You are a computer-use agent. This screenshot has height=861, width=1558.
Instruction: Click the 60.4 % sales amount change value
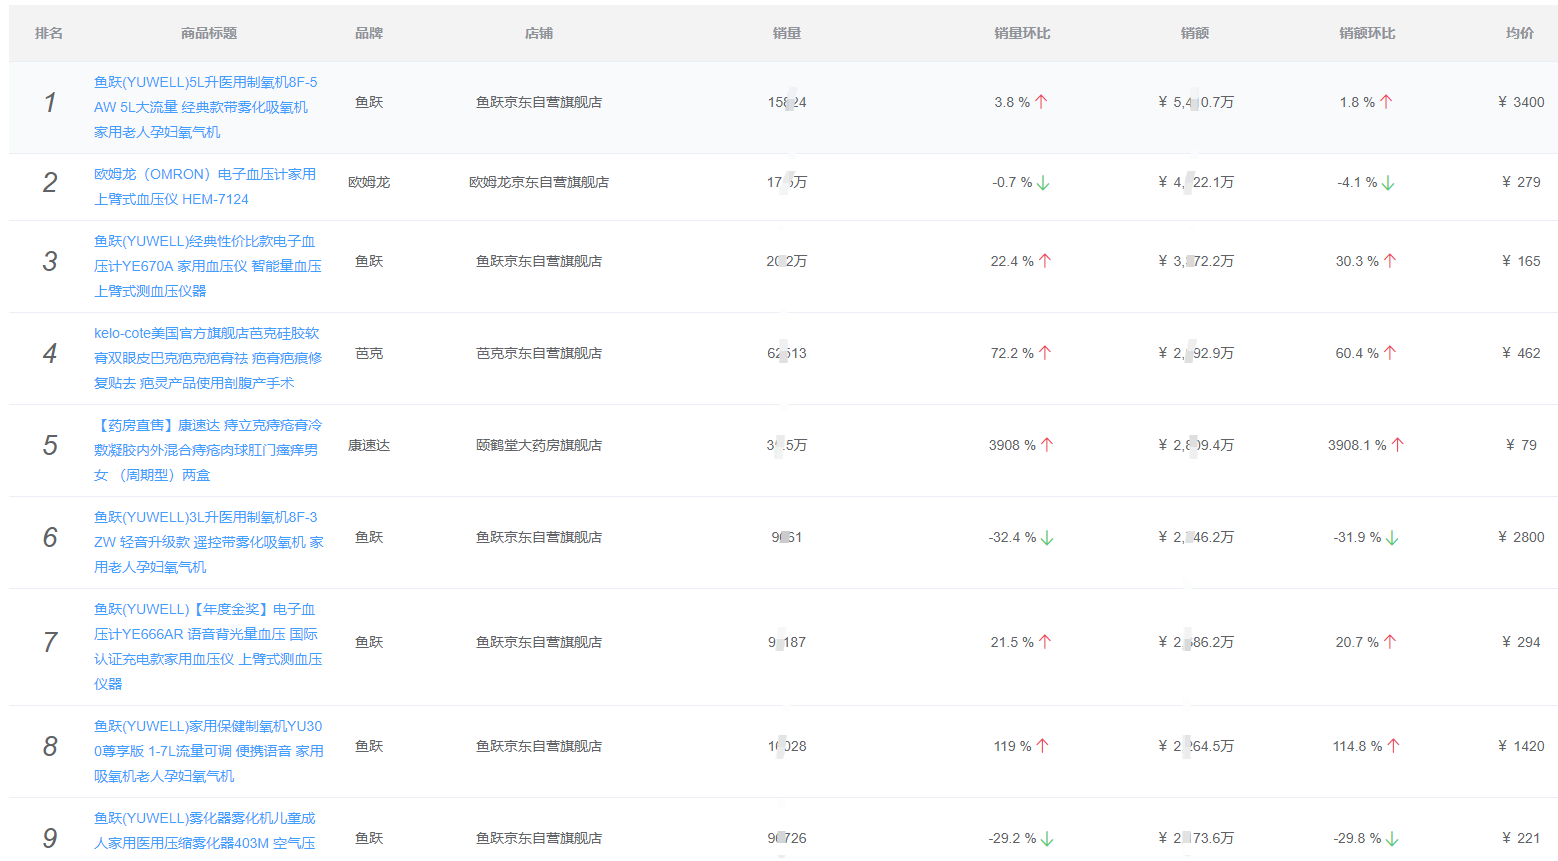point(1357,353)
